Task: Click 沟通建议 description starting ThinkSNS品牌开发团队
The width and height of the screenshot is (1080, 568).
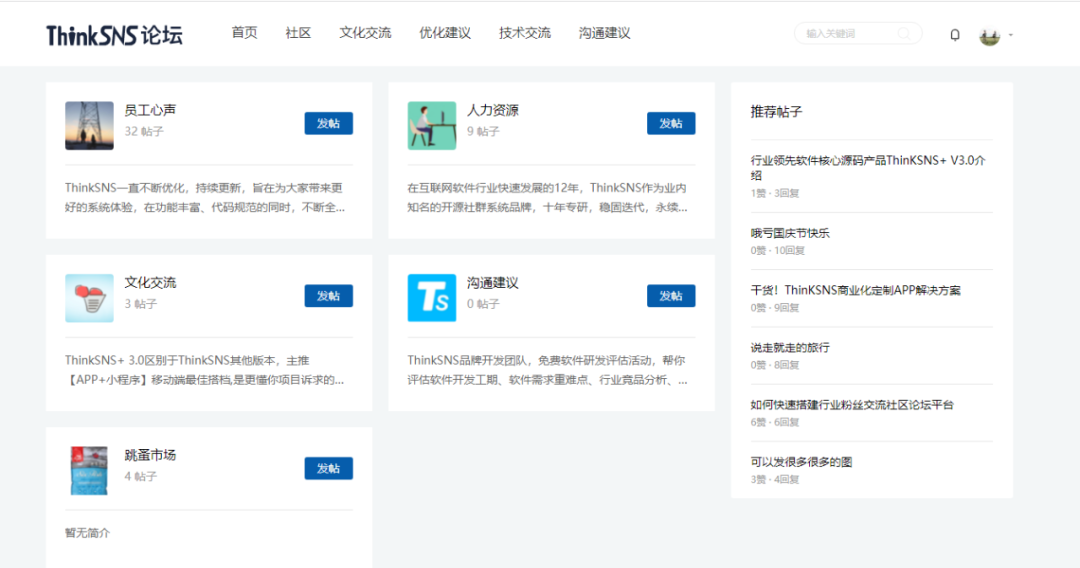Action: 547,370
